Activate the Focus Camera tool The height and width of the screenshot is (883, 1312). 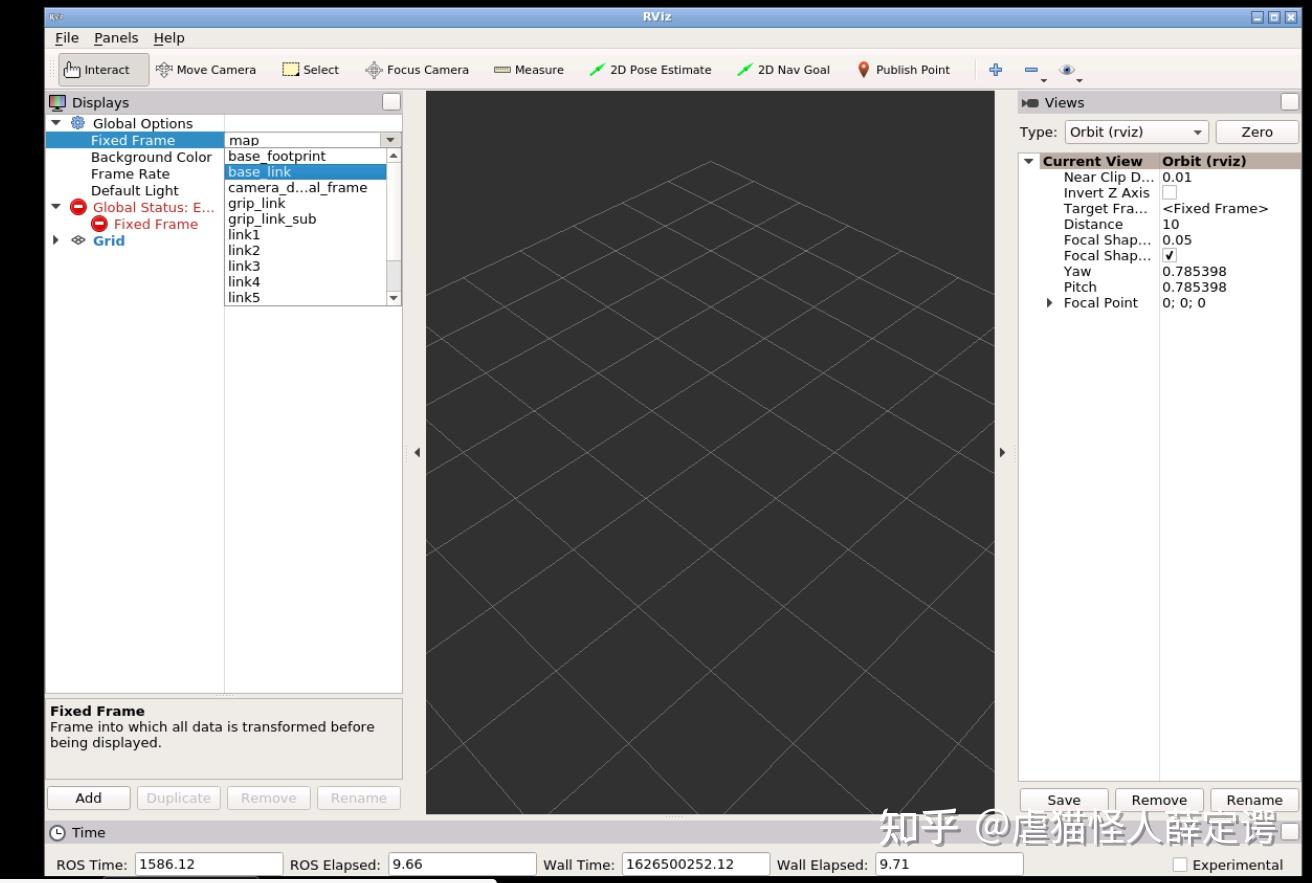pyautogui.click(x=417, y=70)
